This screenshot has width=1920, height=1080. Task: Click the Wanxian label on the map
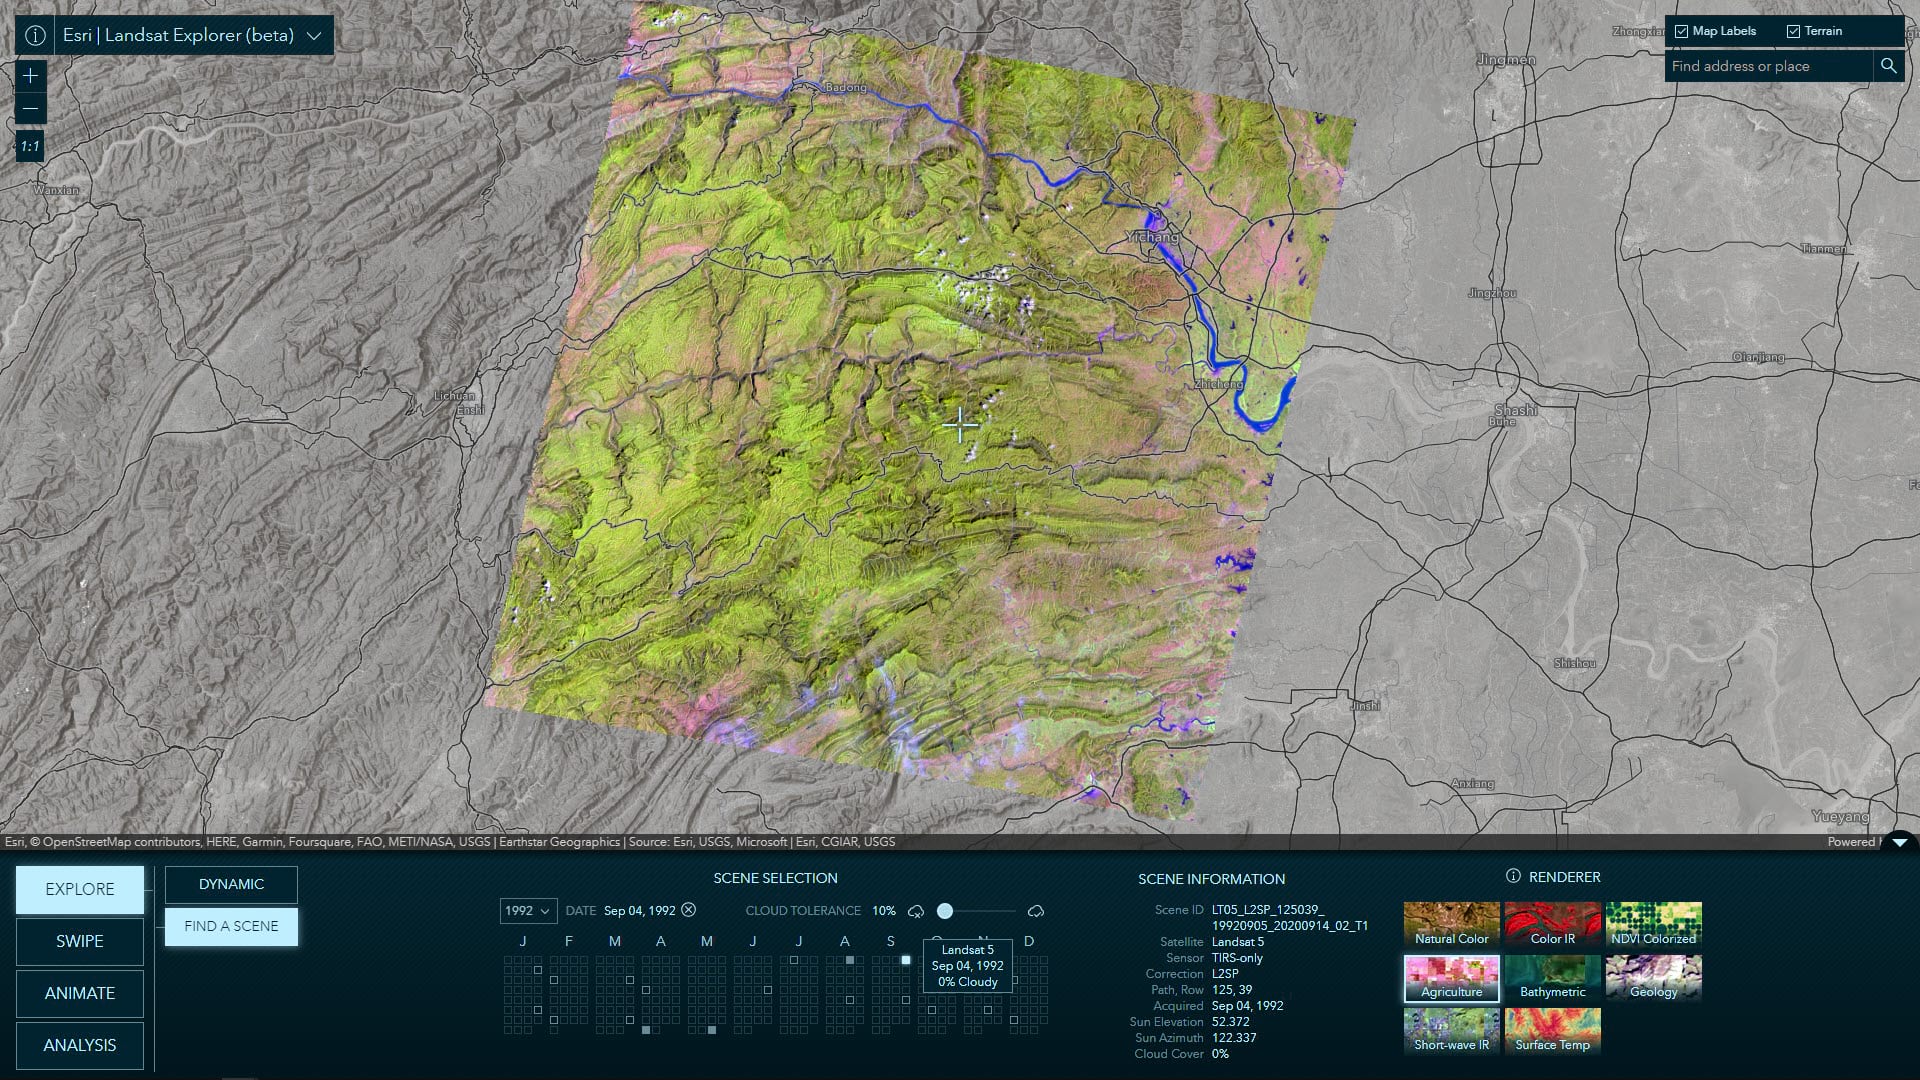click(x=56, y=190)
